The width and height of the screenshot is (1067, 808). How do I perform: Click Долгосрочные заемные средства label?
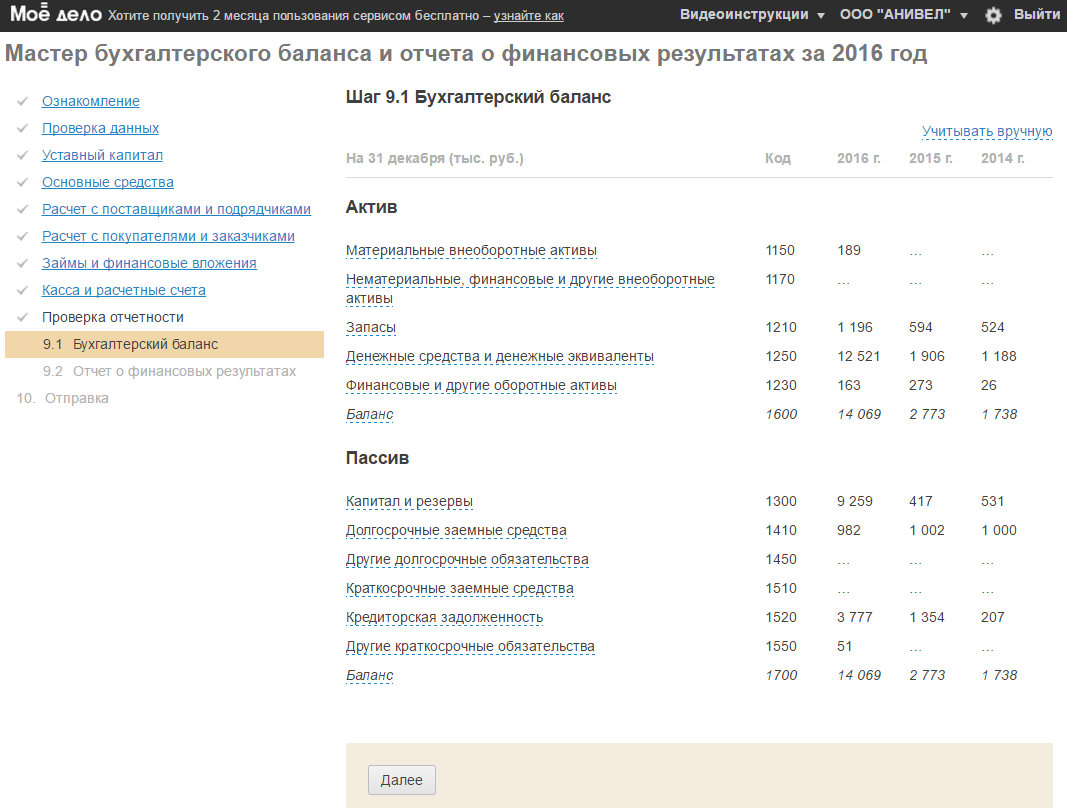click(456, 530)
